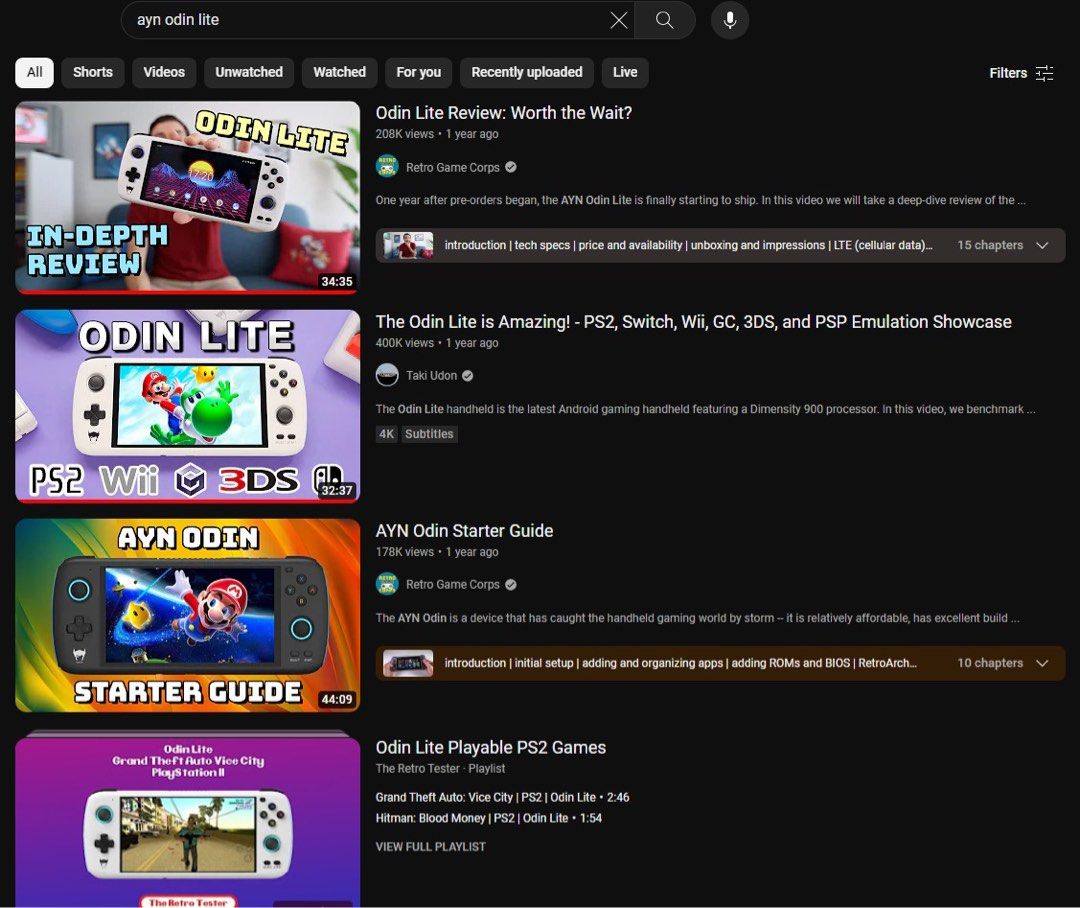Click VIEW FULL PLAYLIST
The image size is (1080, 908).
pos(430,847)
